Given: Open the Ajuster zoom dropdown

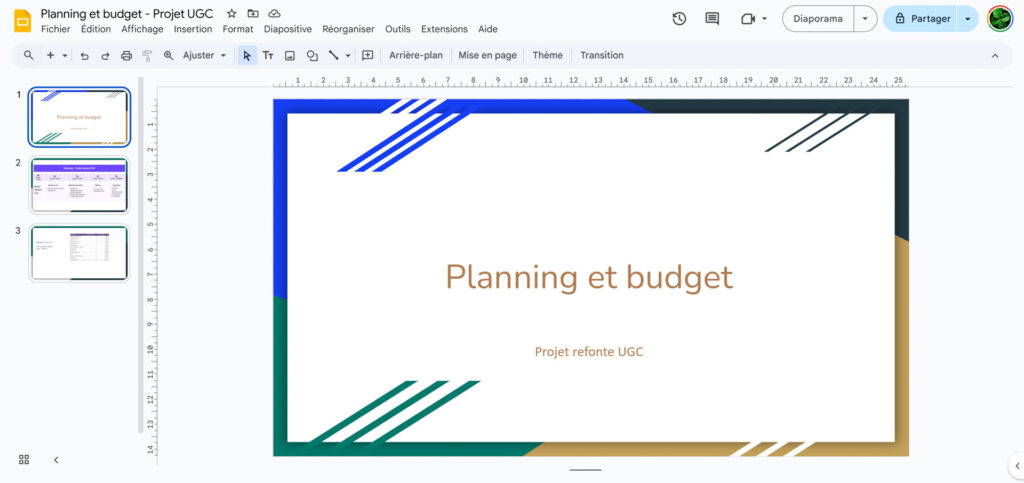Looking at the screenshot, I should 204,55.
